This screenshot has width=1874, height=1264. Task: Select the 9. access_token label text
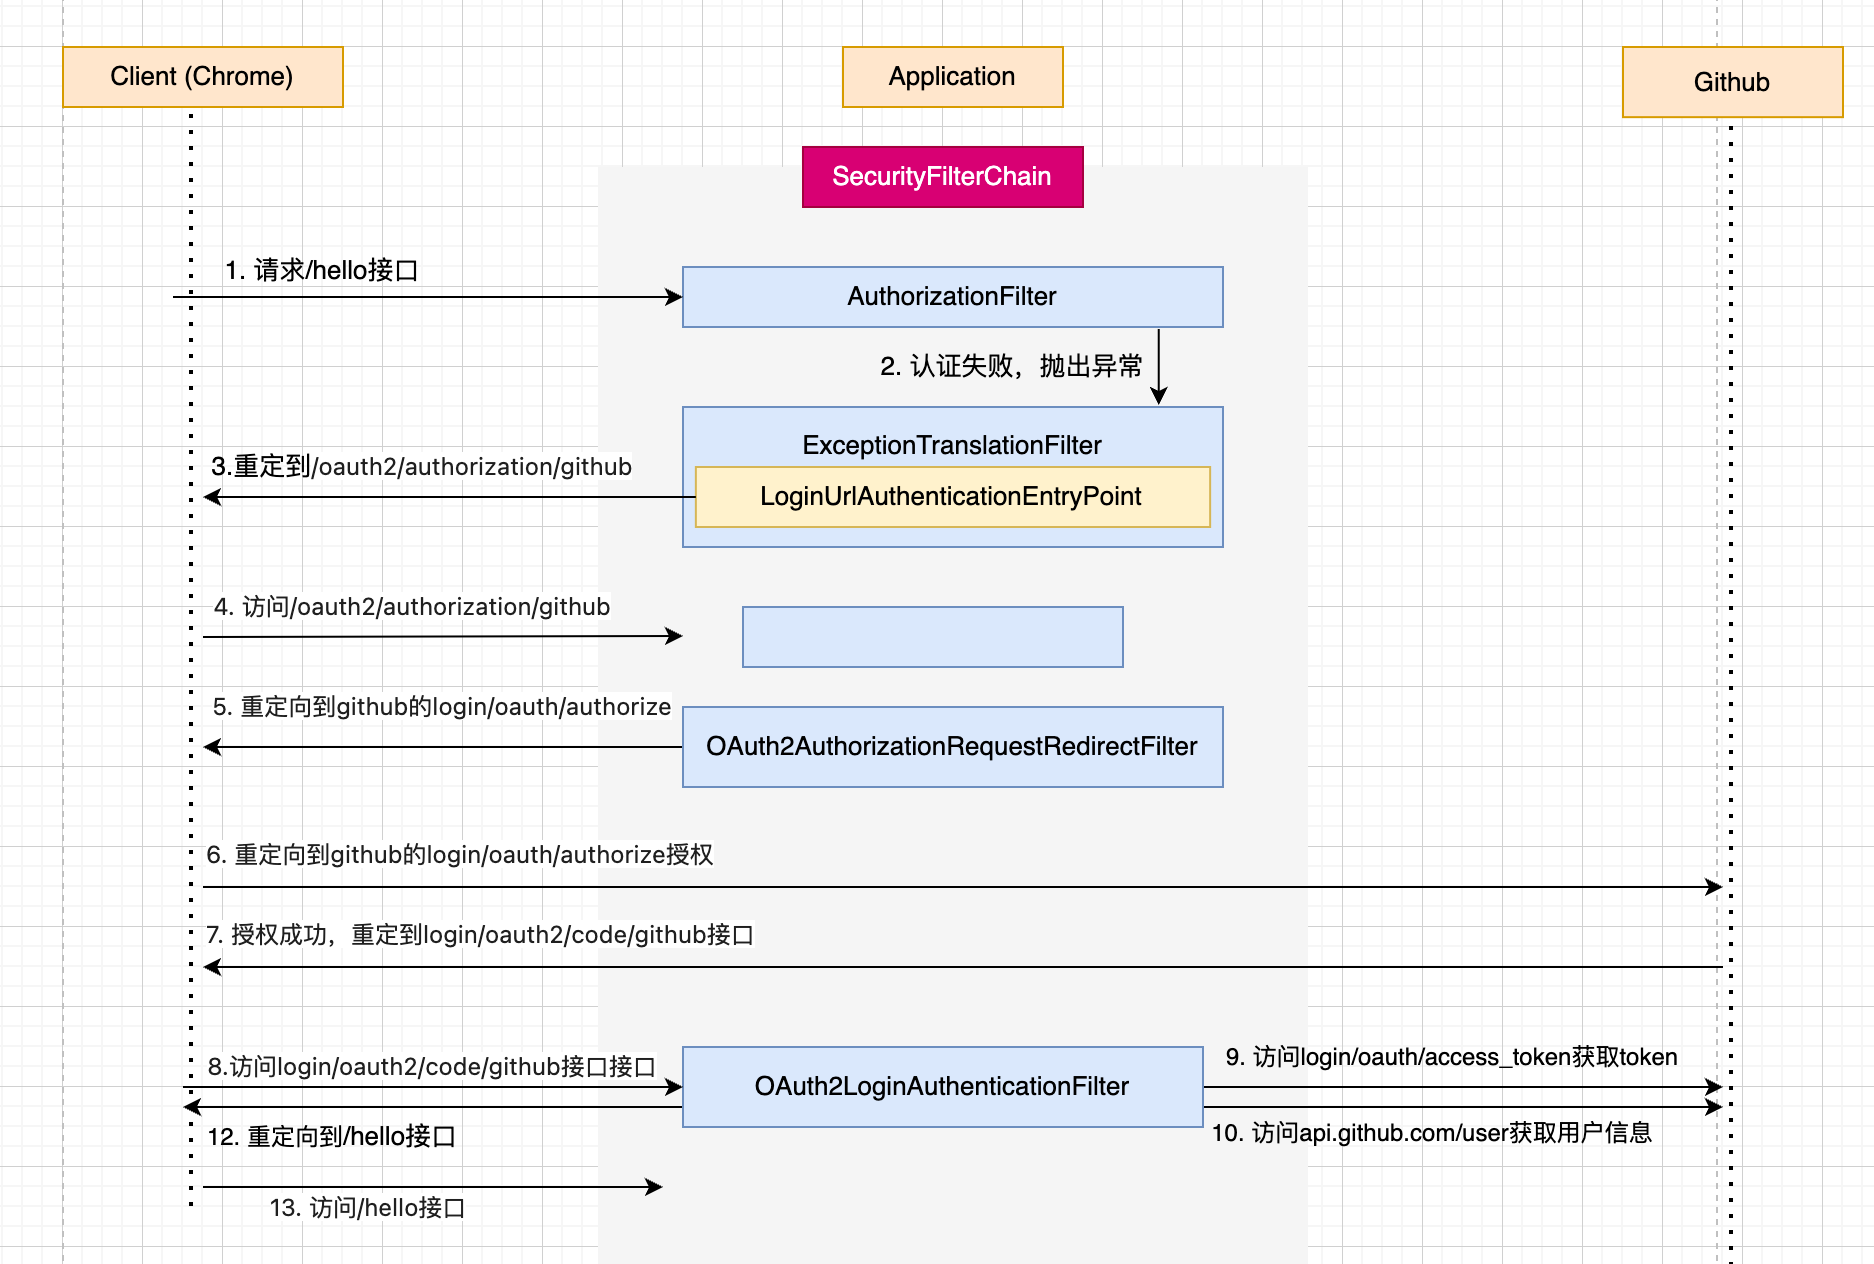[x=1450, y=1057]
